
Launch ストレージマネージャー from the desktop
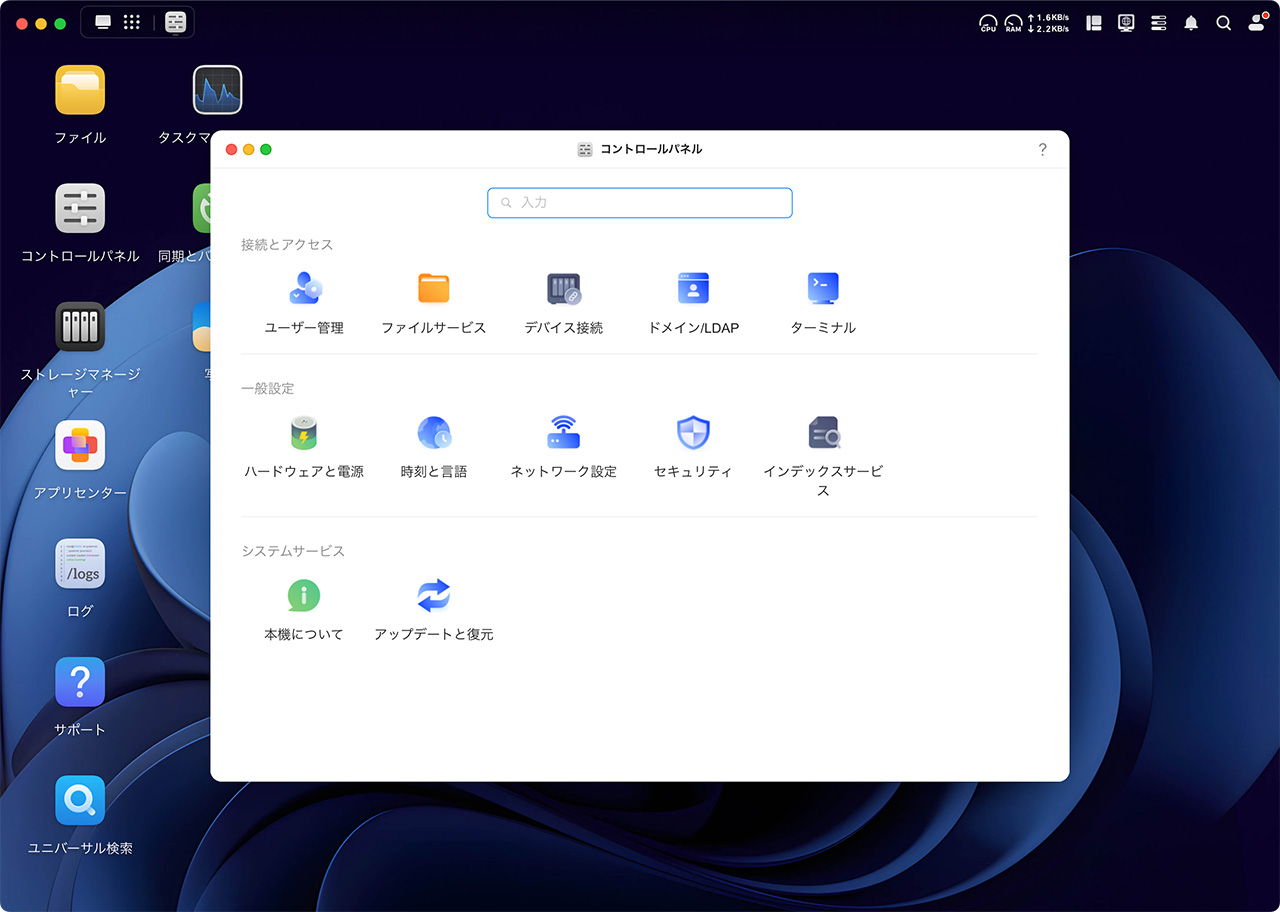[x=80, y=327]
